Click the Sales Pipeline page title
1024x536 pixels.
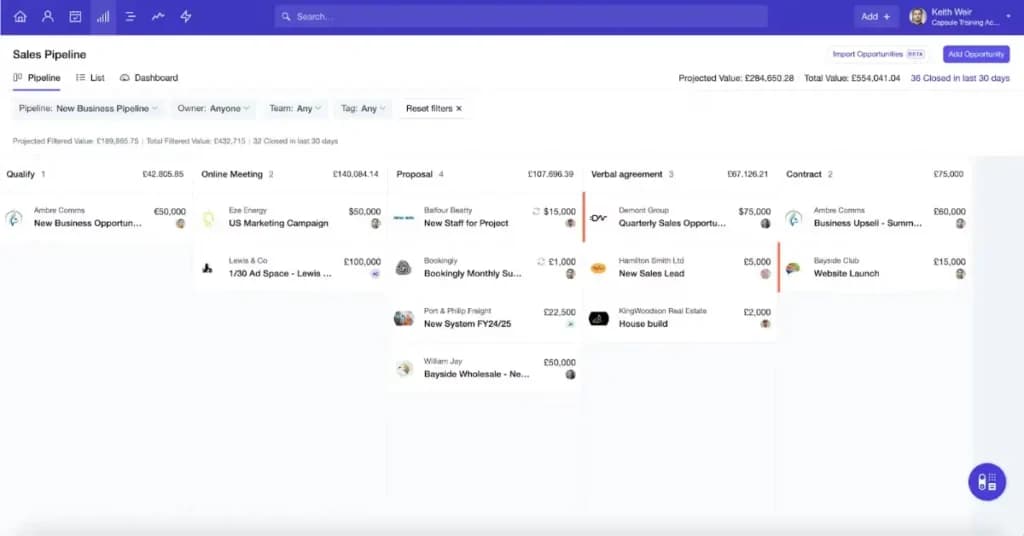click(x=50, y=54)
